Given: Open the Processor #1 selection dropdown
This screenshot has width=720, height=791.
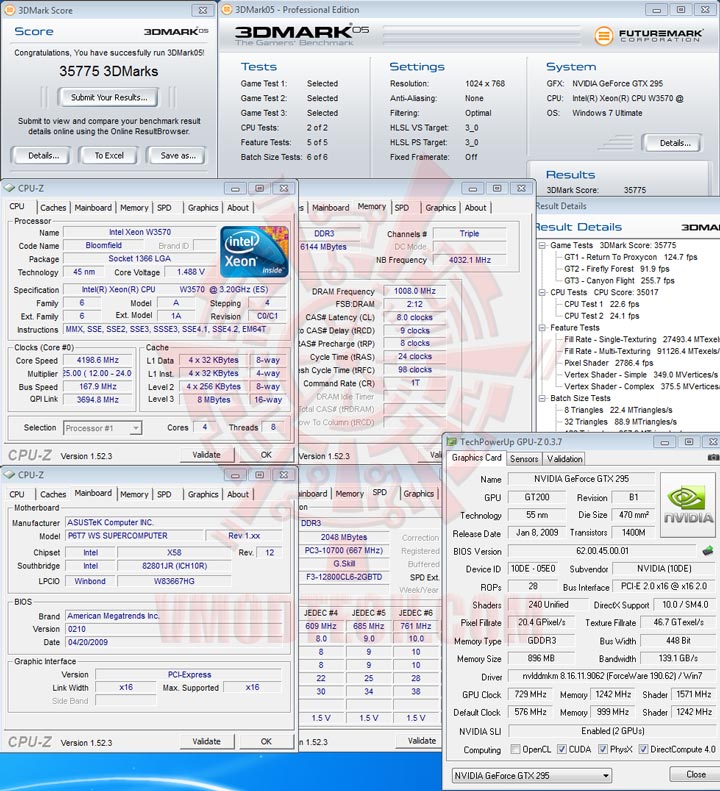Looking at the screenshot, I should (x=135, y=428).
